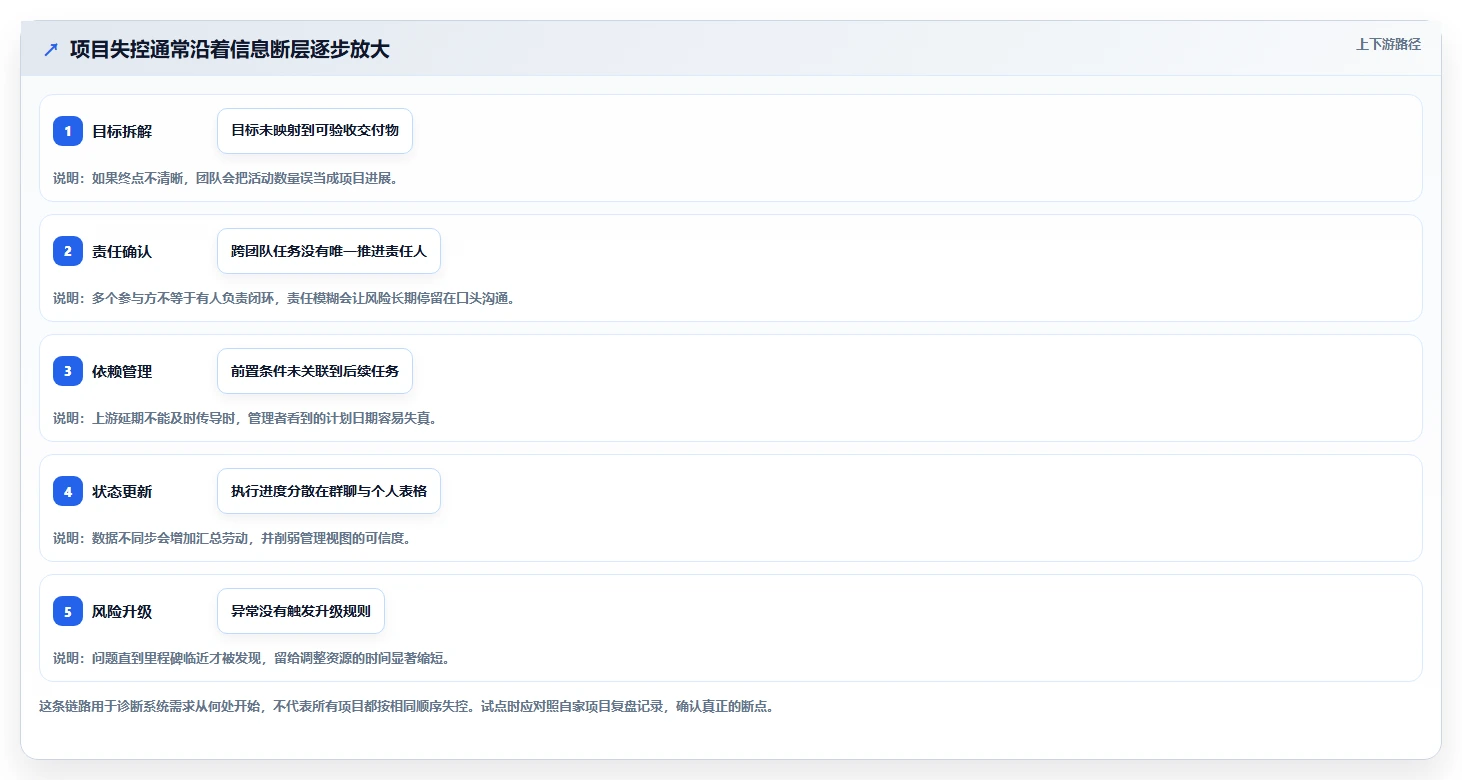Select the 状态更新 step label
Screen dimensions: 1462x780
[x=122, y=491]
